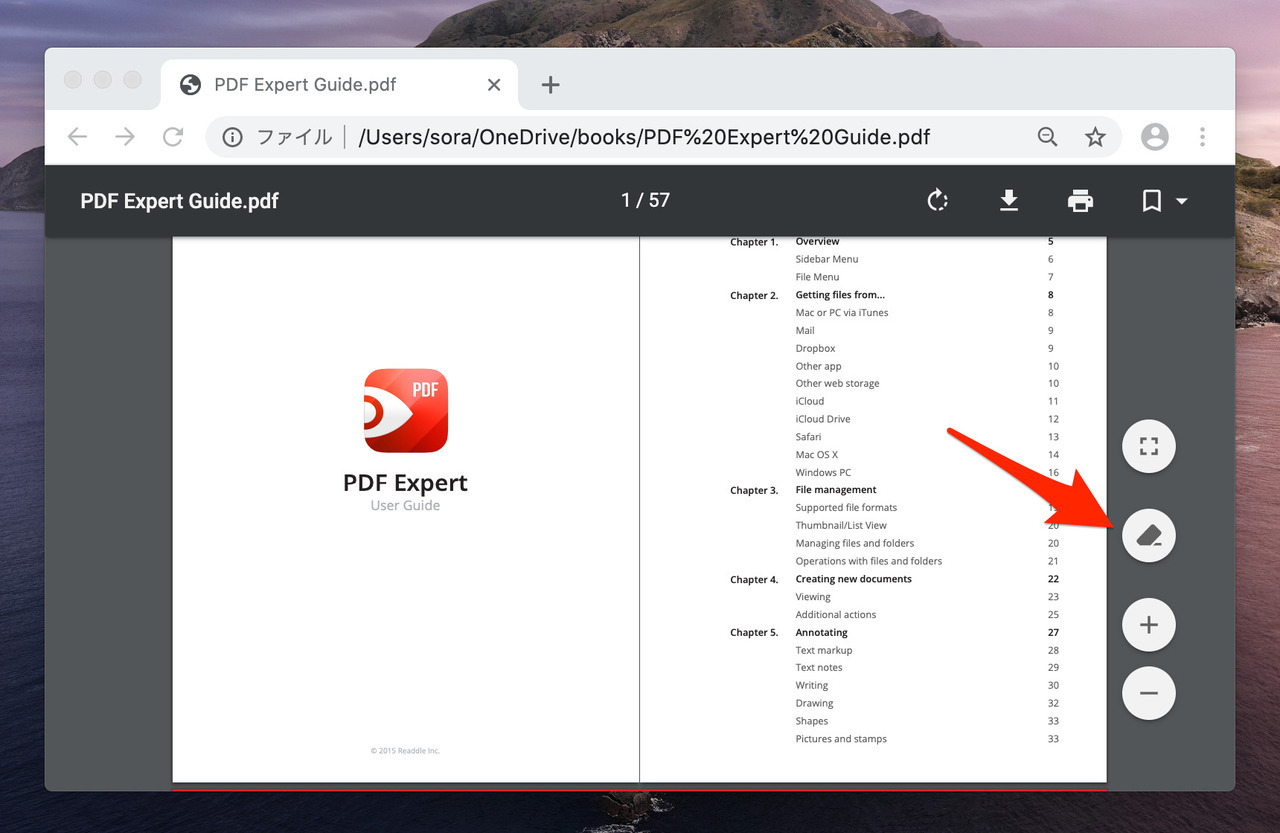Click the fit-to-page button
Screen dimensions: 1280x833
click(x=1149, y=446)
